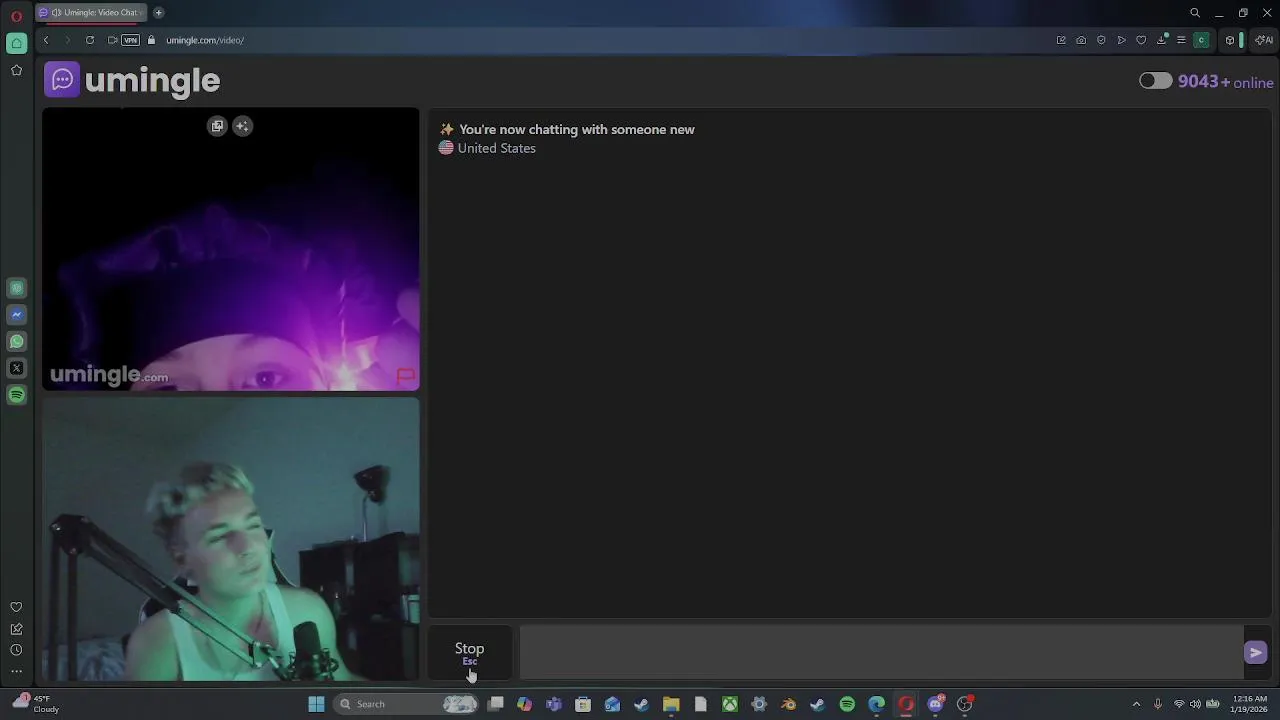
Task: Open WhatsApp in the Opera sidebar
Action: 16,341
